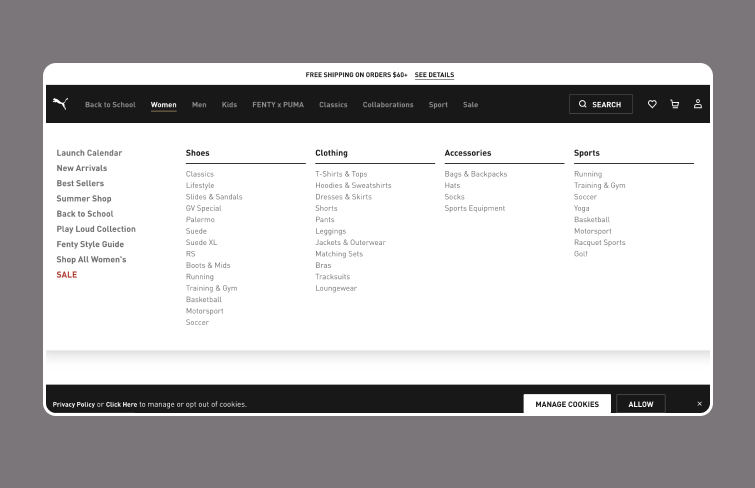Select Palermo shoes

point(200,220)
